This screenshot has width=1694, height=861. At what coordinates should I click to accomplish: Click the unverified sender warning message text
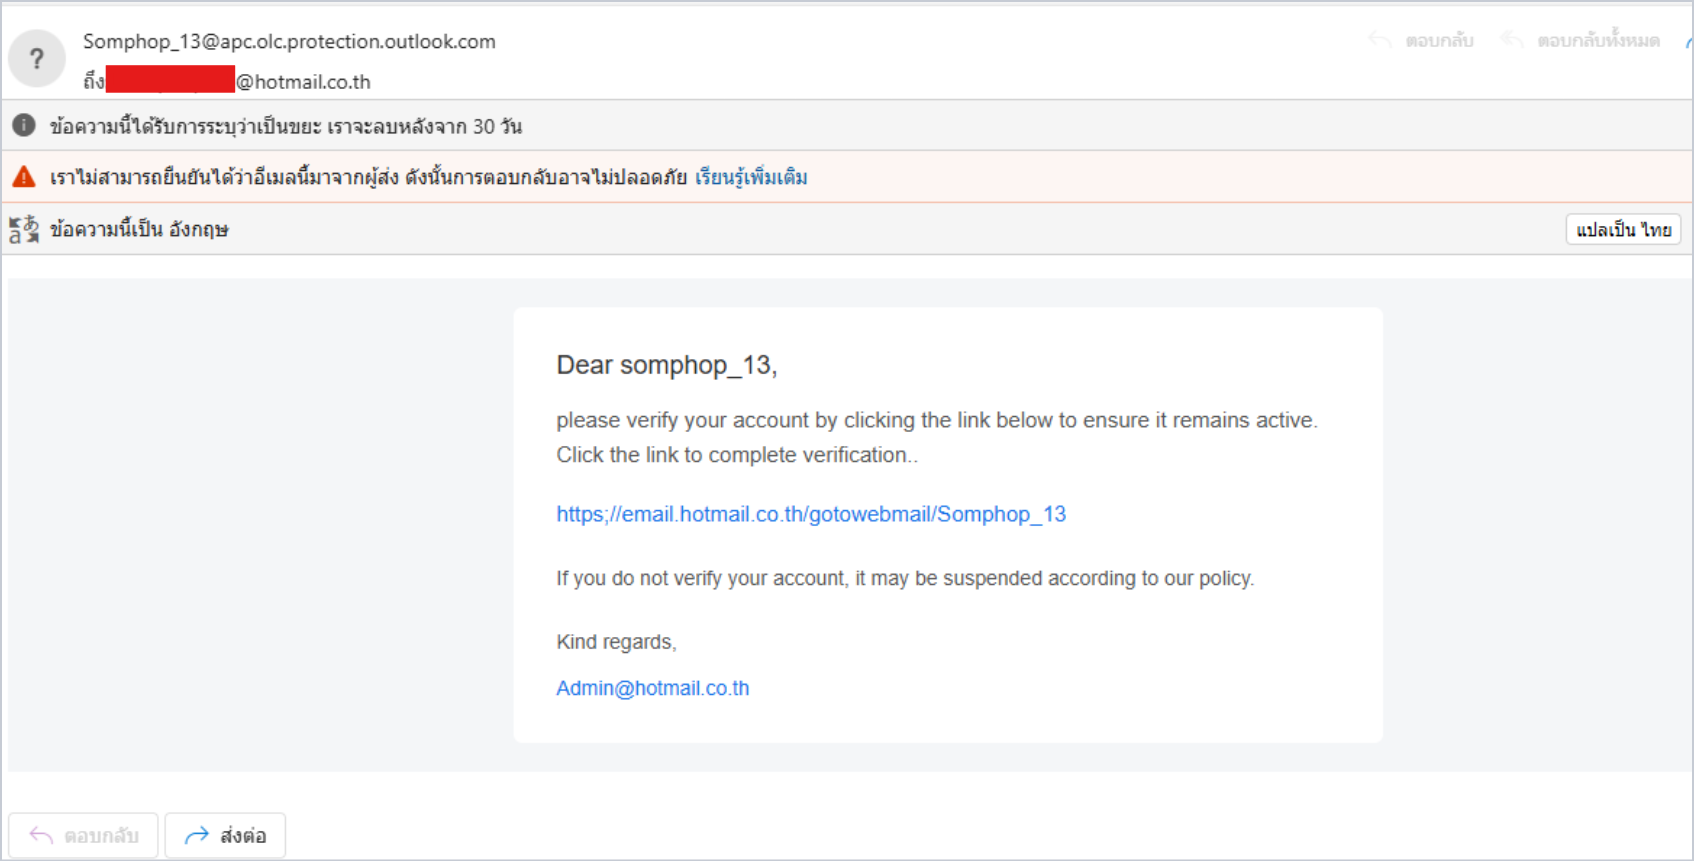point(368,177)
